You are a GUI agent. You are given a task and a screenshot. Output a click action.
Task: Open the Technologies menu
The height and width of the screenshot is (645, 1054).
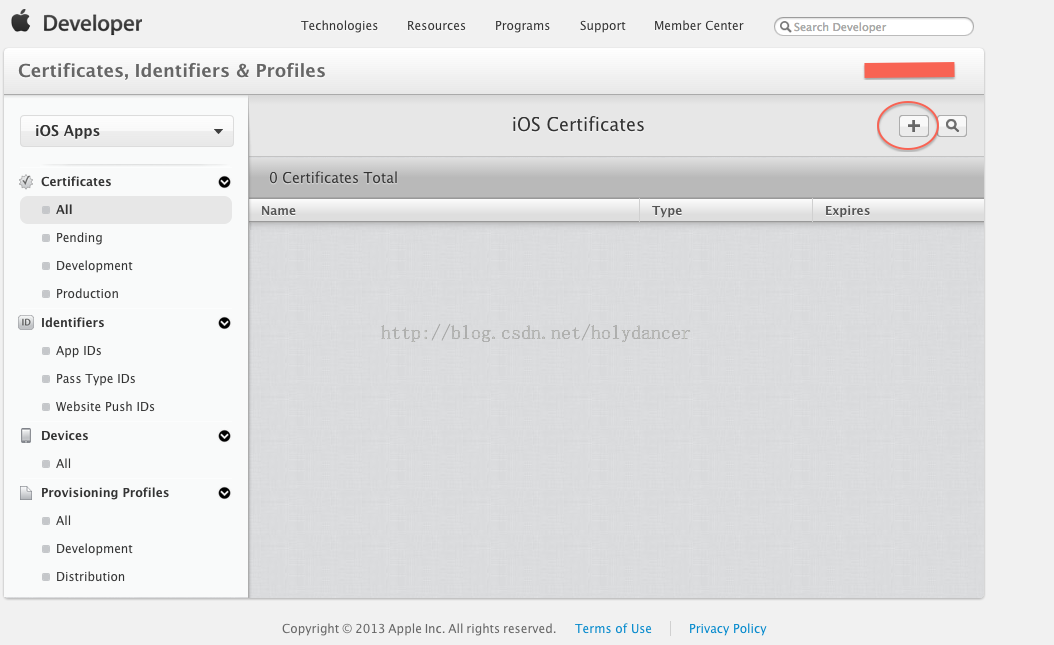click(x=339, y=26)
